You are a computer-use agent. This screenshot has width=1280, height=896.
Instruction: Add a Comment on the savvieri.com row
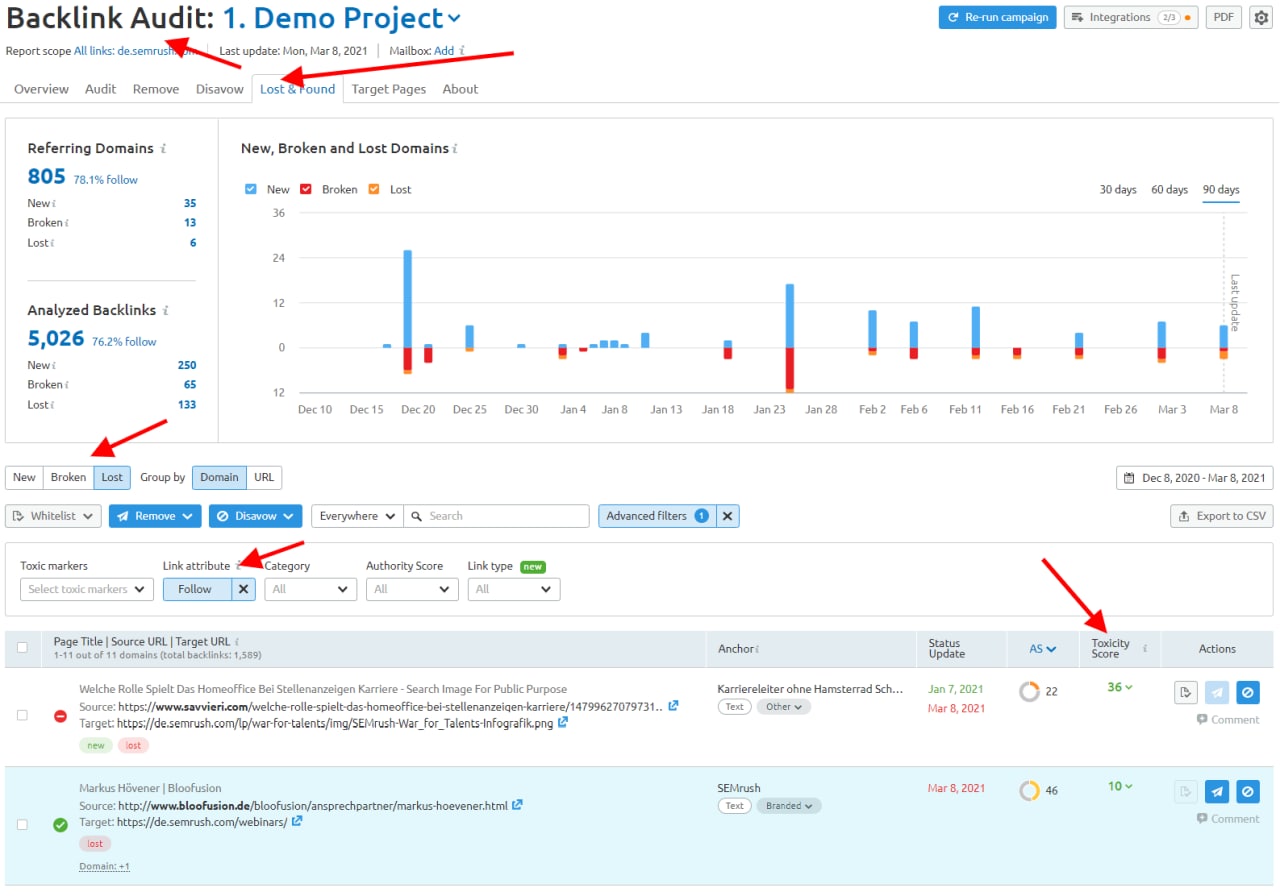[x=1228, y=720]
